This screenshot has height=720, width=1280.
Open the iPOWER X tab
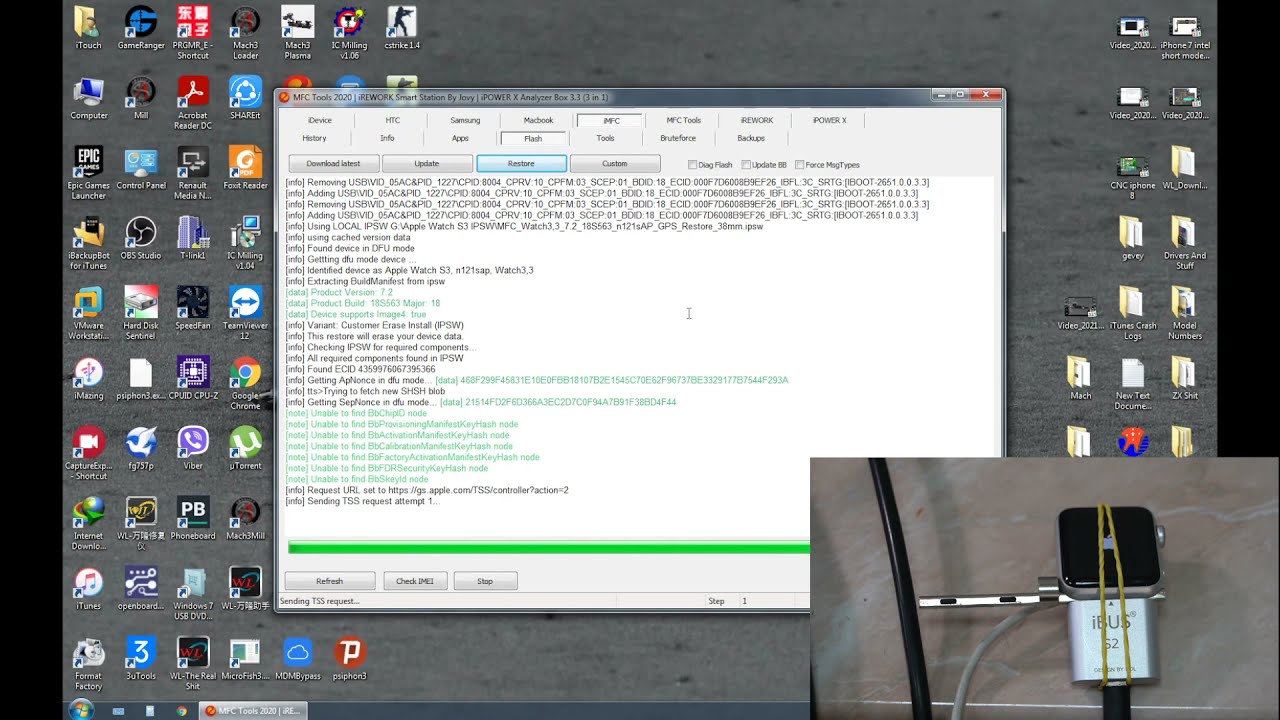(829, 120)
